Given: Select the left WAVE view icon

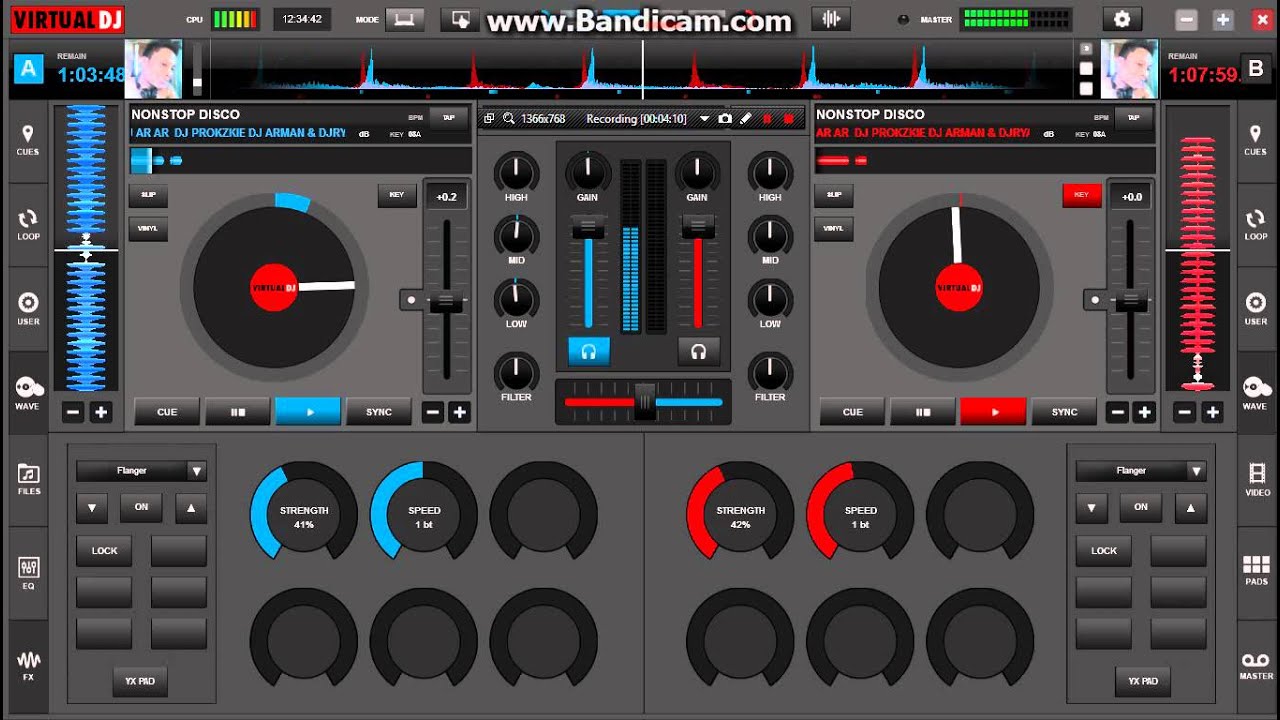Looking at the screenshot, I should pos(27,394).
